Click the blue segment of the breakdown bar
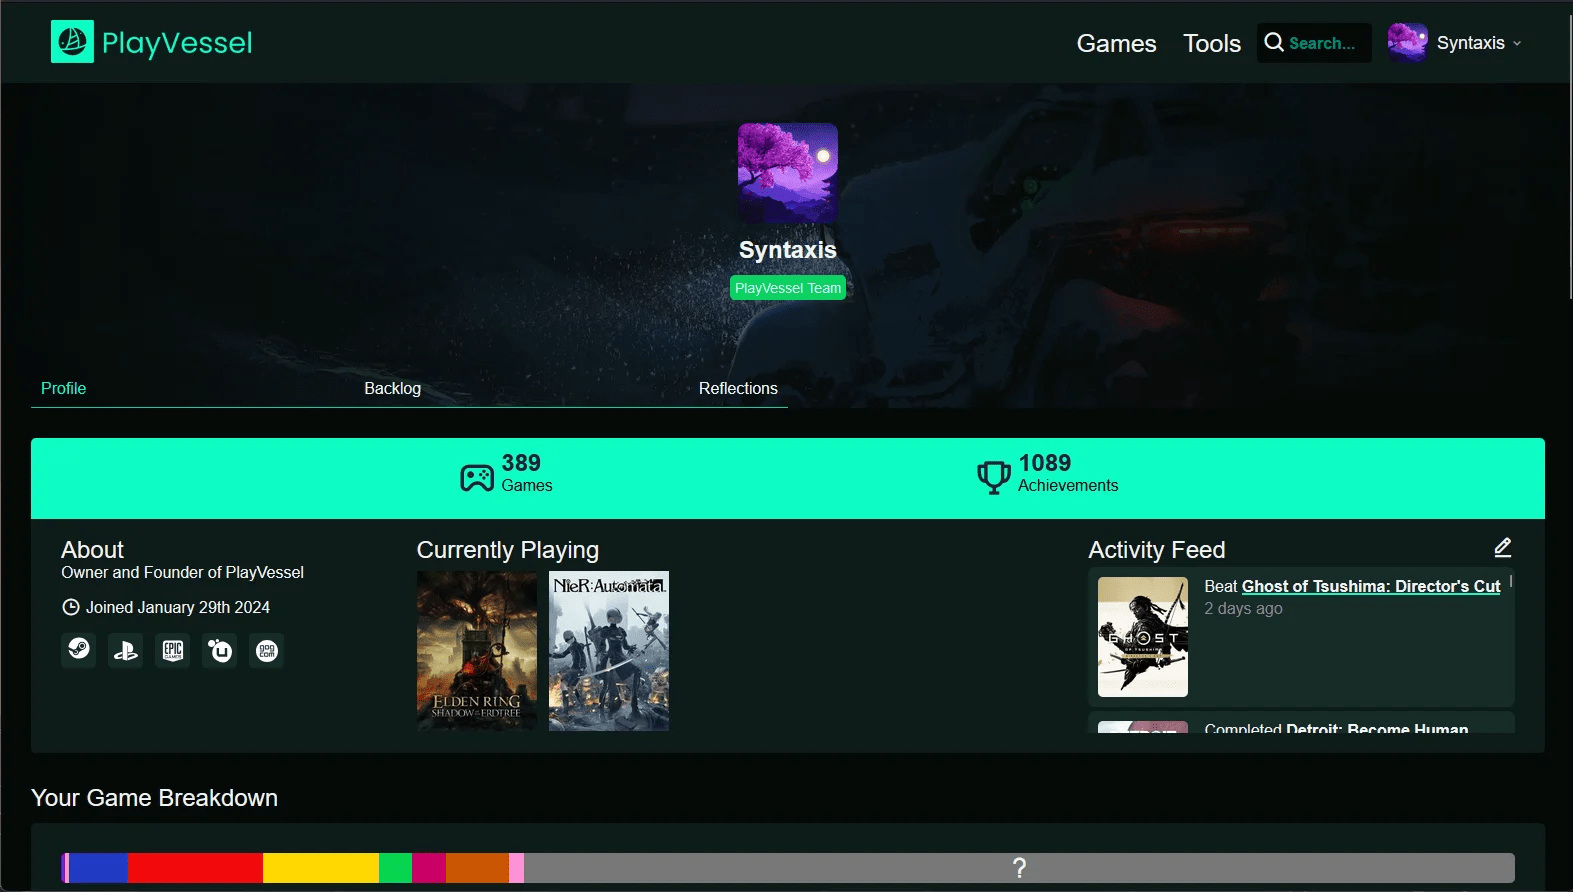This screenshot has width=1573, height=892. (x=98, y=868)
